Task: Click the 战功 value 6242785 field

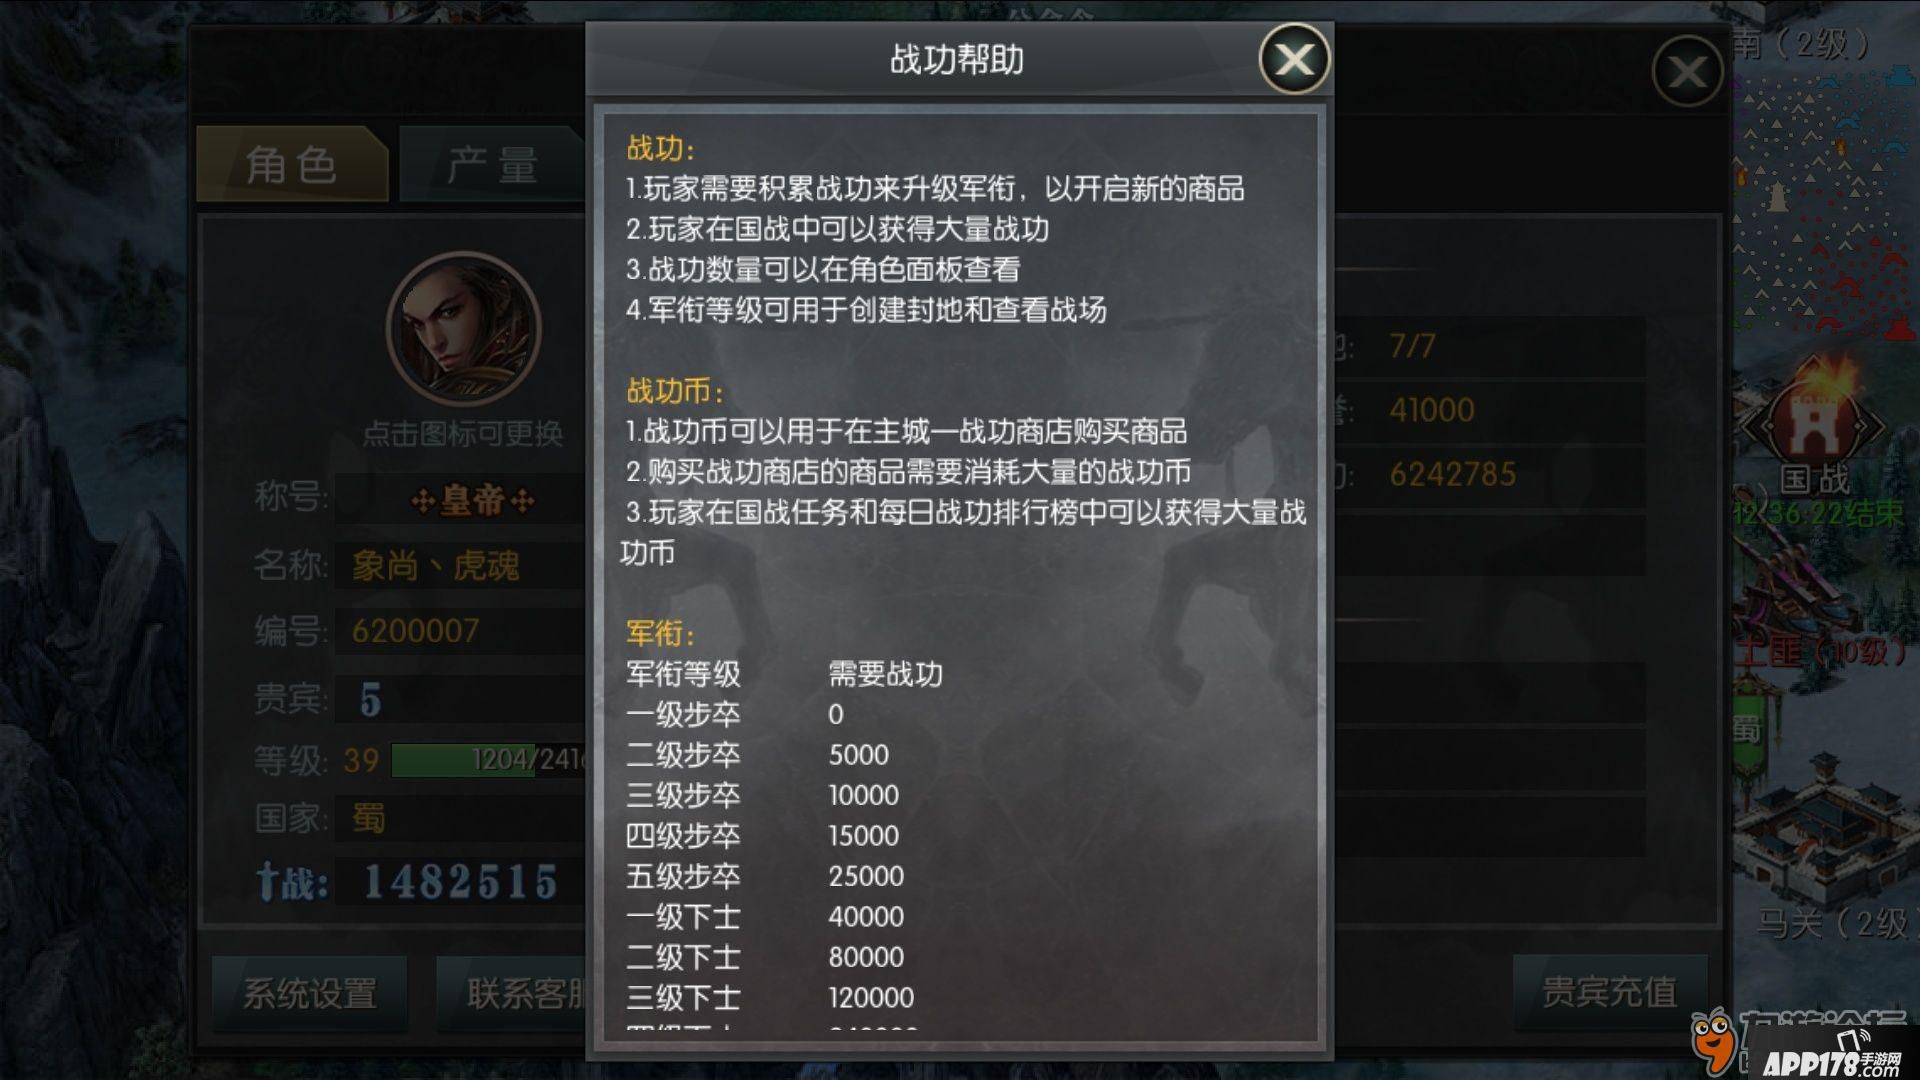Action: pos(1453,474)
